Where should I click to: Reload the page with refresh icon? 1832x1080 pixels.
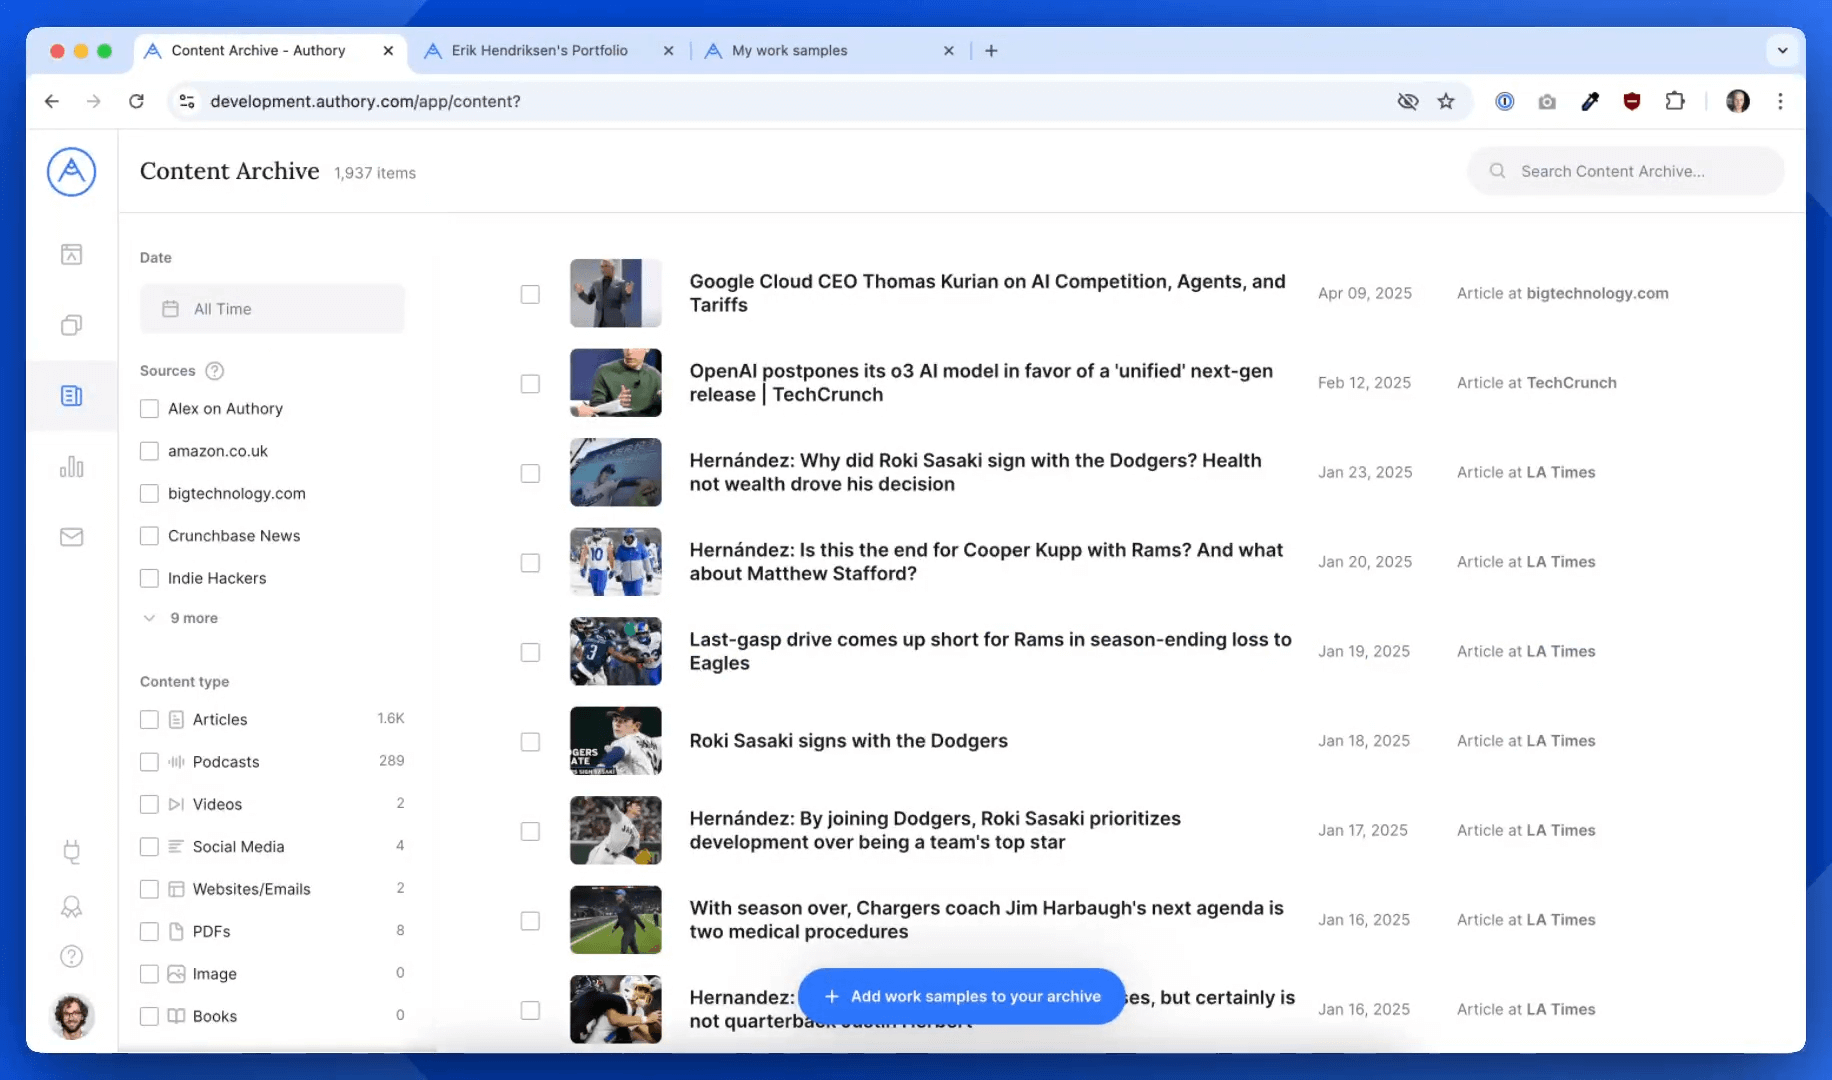(x=136, y=101)
